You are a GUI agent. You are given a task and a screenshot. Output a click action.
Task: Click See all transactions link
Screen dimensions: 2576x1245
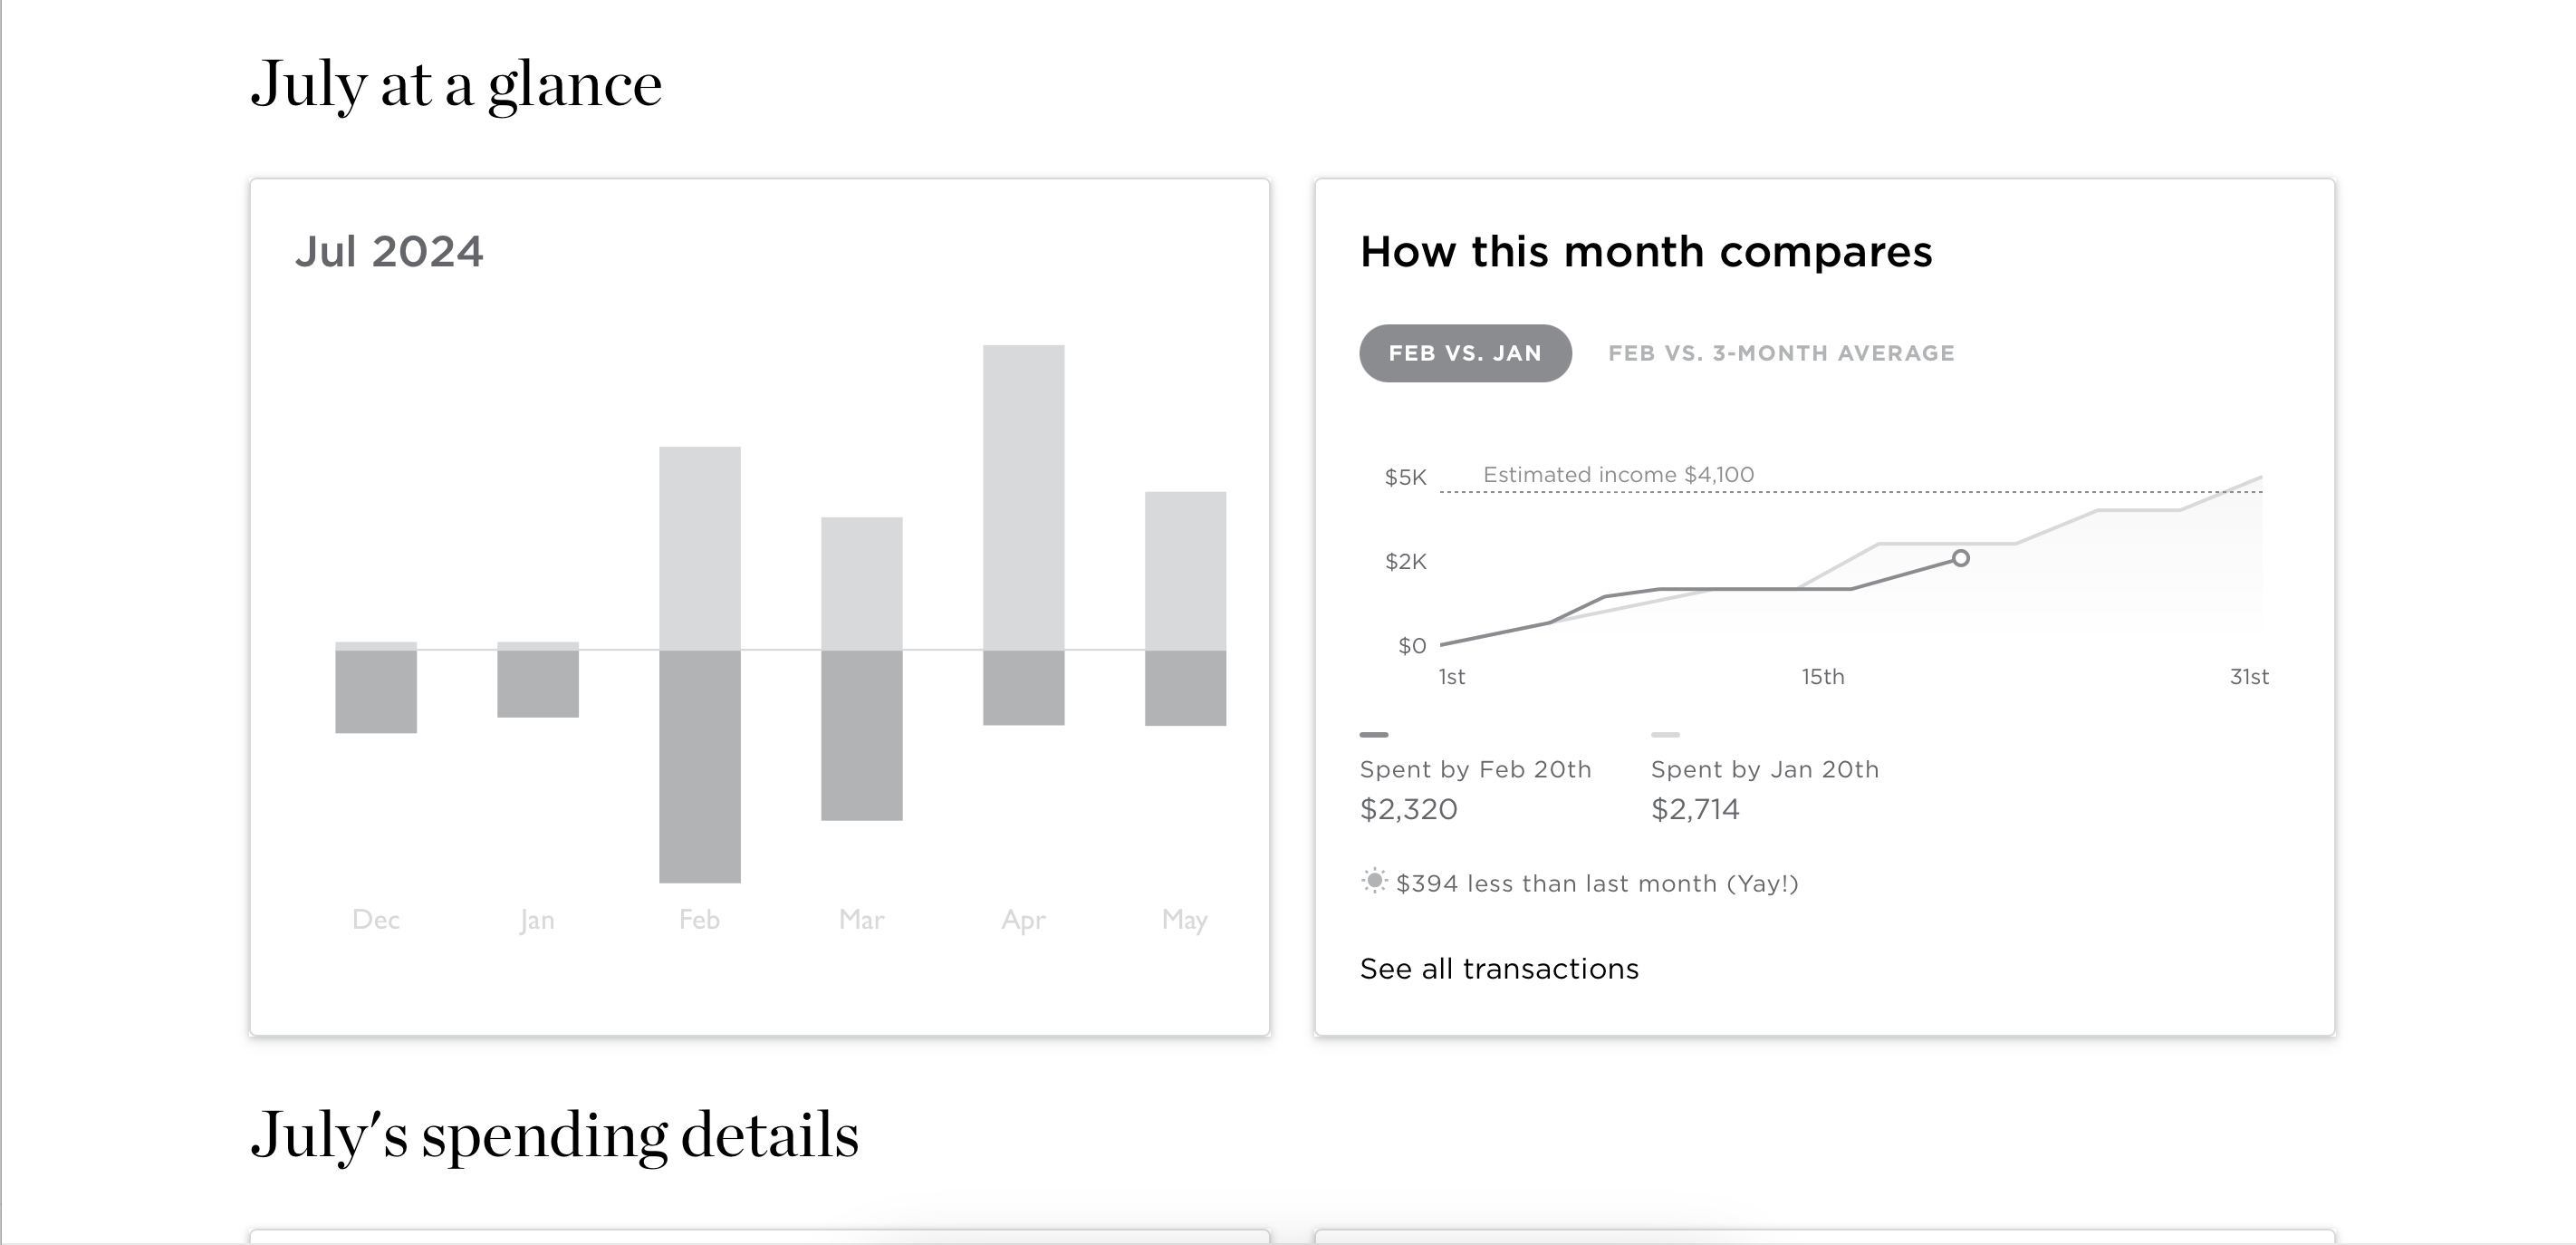pyautogui.click(x=1498, y=969)
